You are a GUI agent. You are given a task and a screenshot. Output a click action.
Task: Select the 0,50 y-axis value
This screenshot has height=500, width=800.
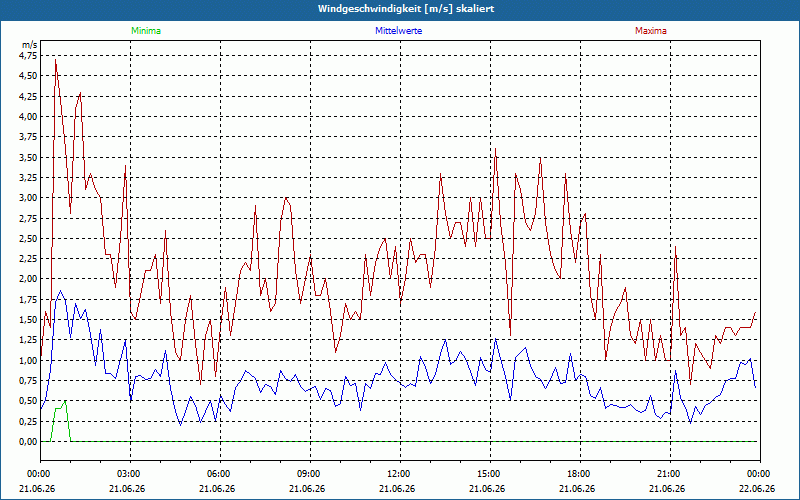pos(28,401)
